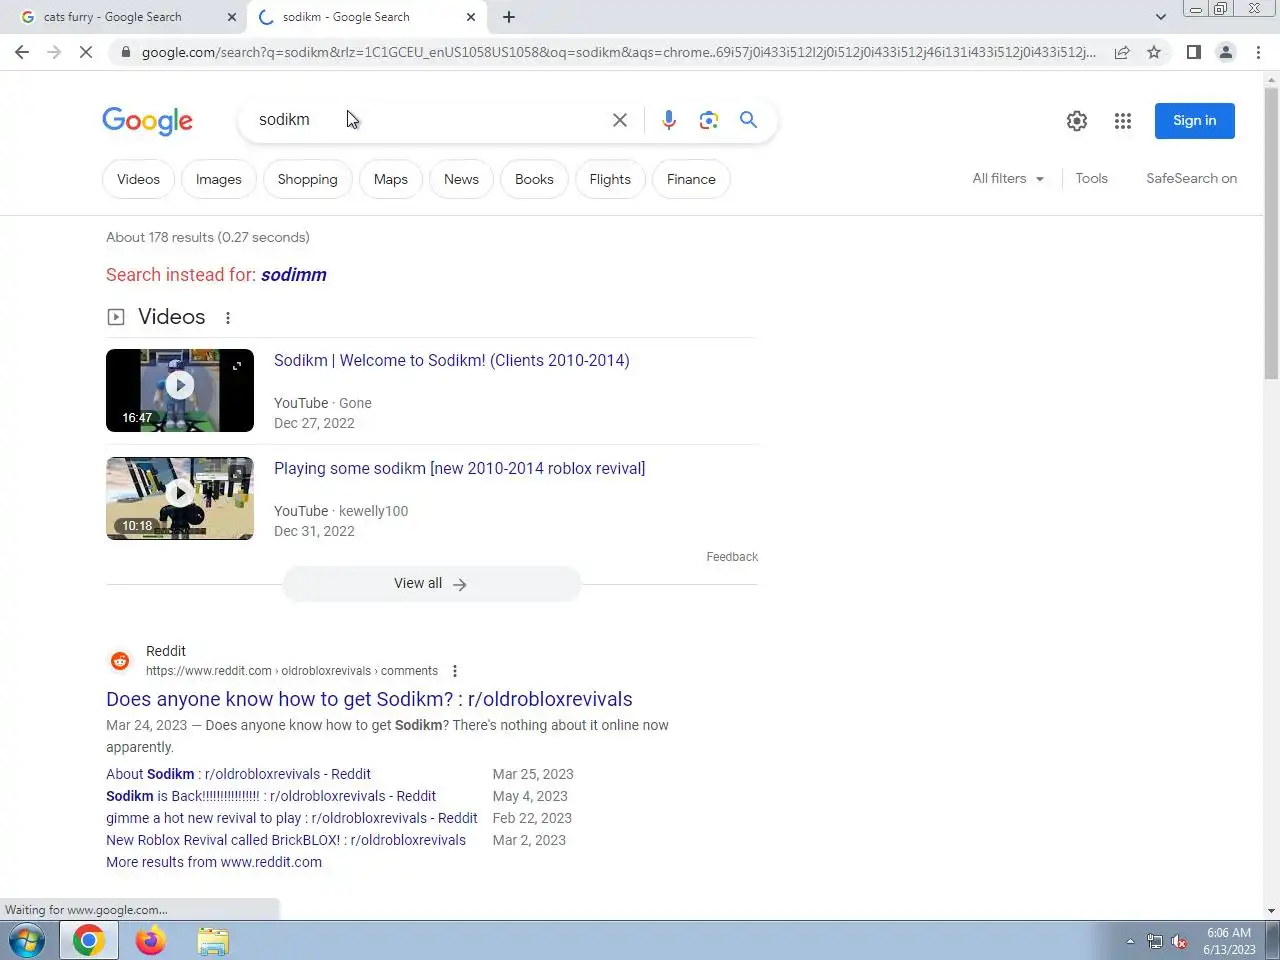Filter results by Images
Image resolution: width=1280 pixels, height=960 pixels.
(x=219, y=180)
